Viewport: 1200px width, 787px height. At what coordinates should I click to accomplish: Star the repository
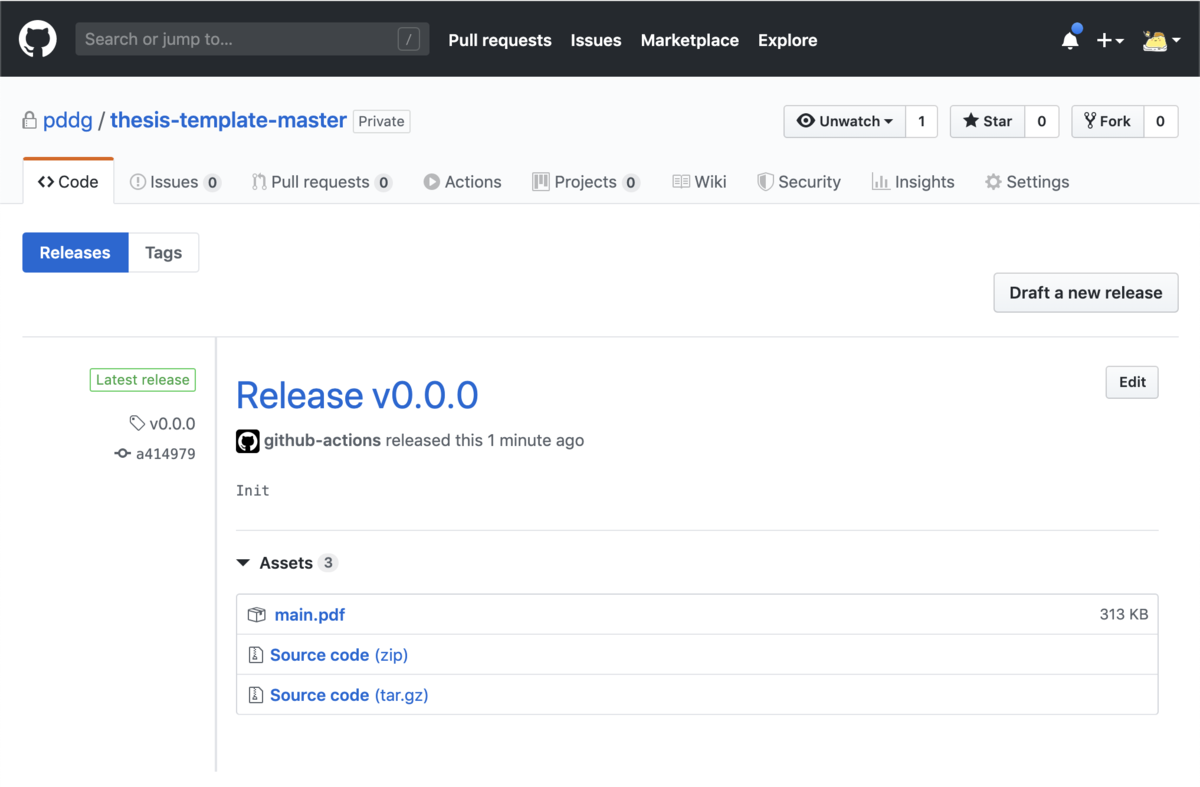click(987, 121)
